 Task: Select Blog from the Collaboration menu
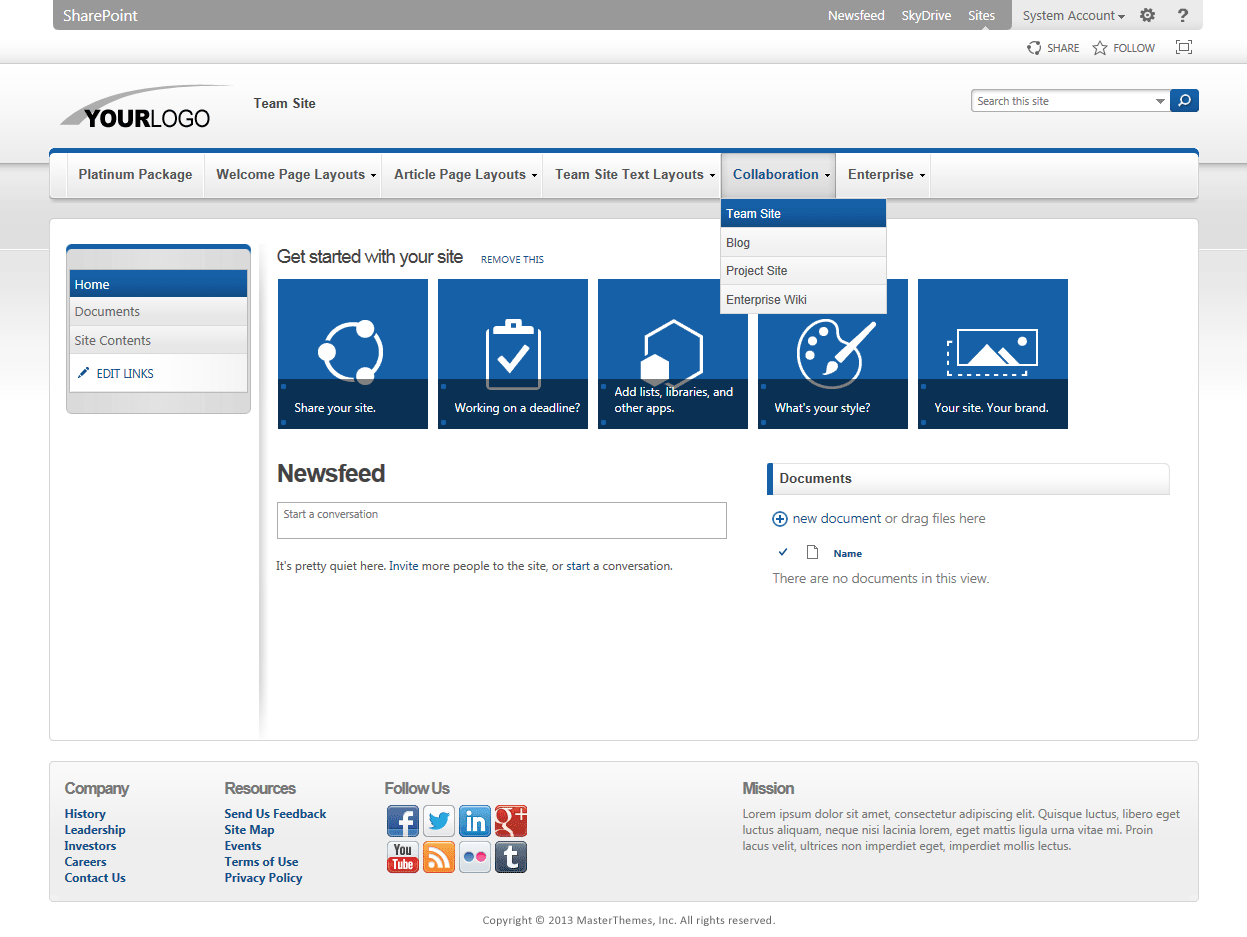(738, 242)
